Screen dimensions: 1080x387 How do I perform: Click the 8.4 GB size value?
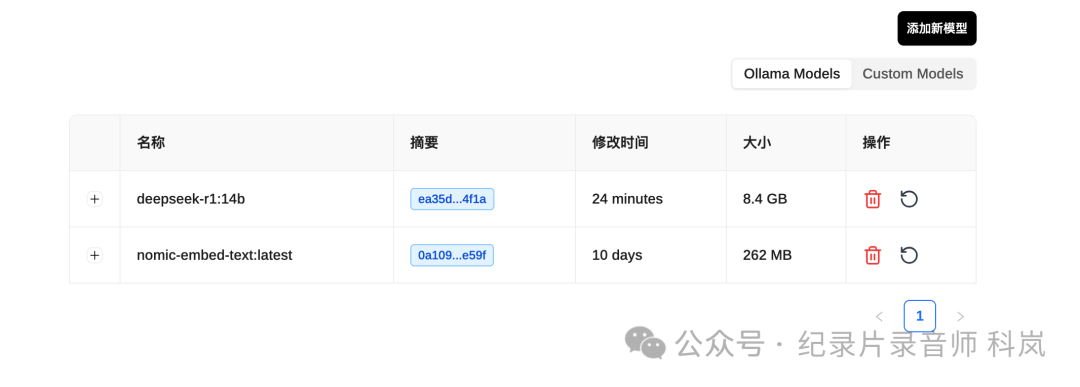pyautogui.click(x=765, y=199)
